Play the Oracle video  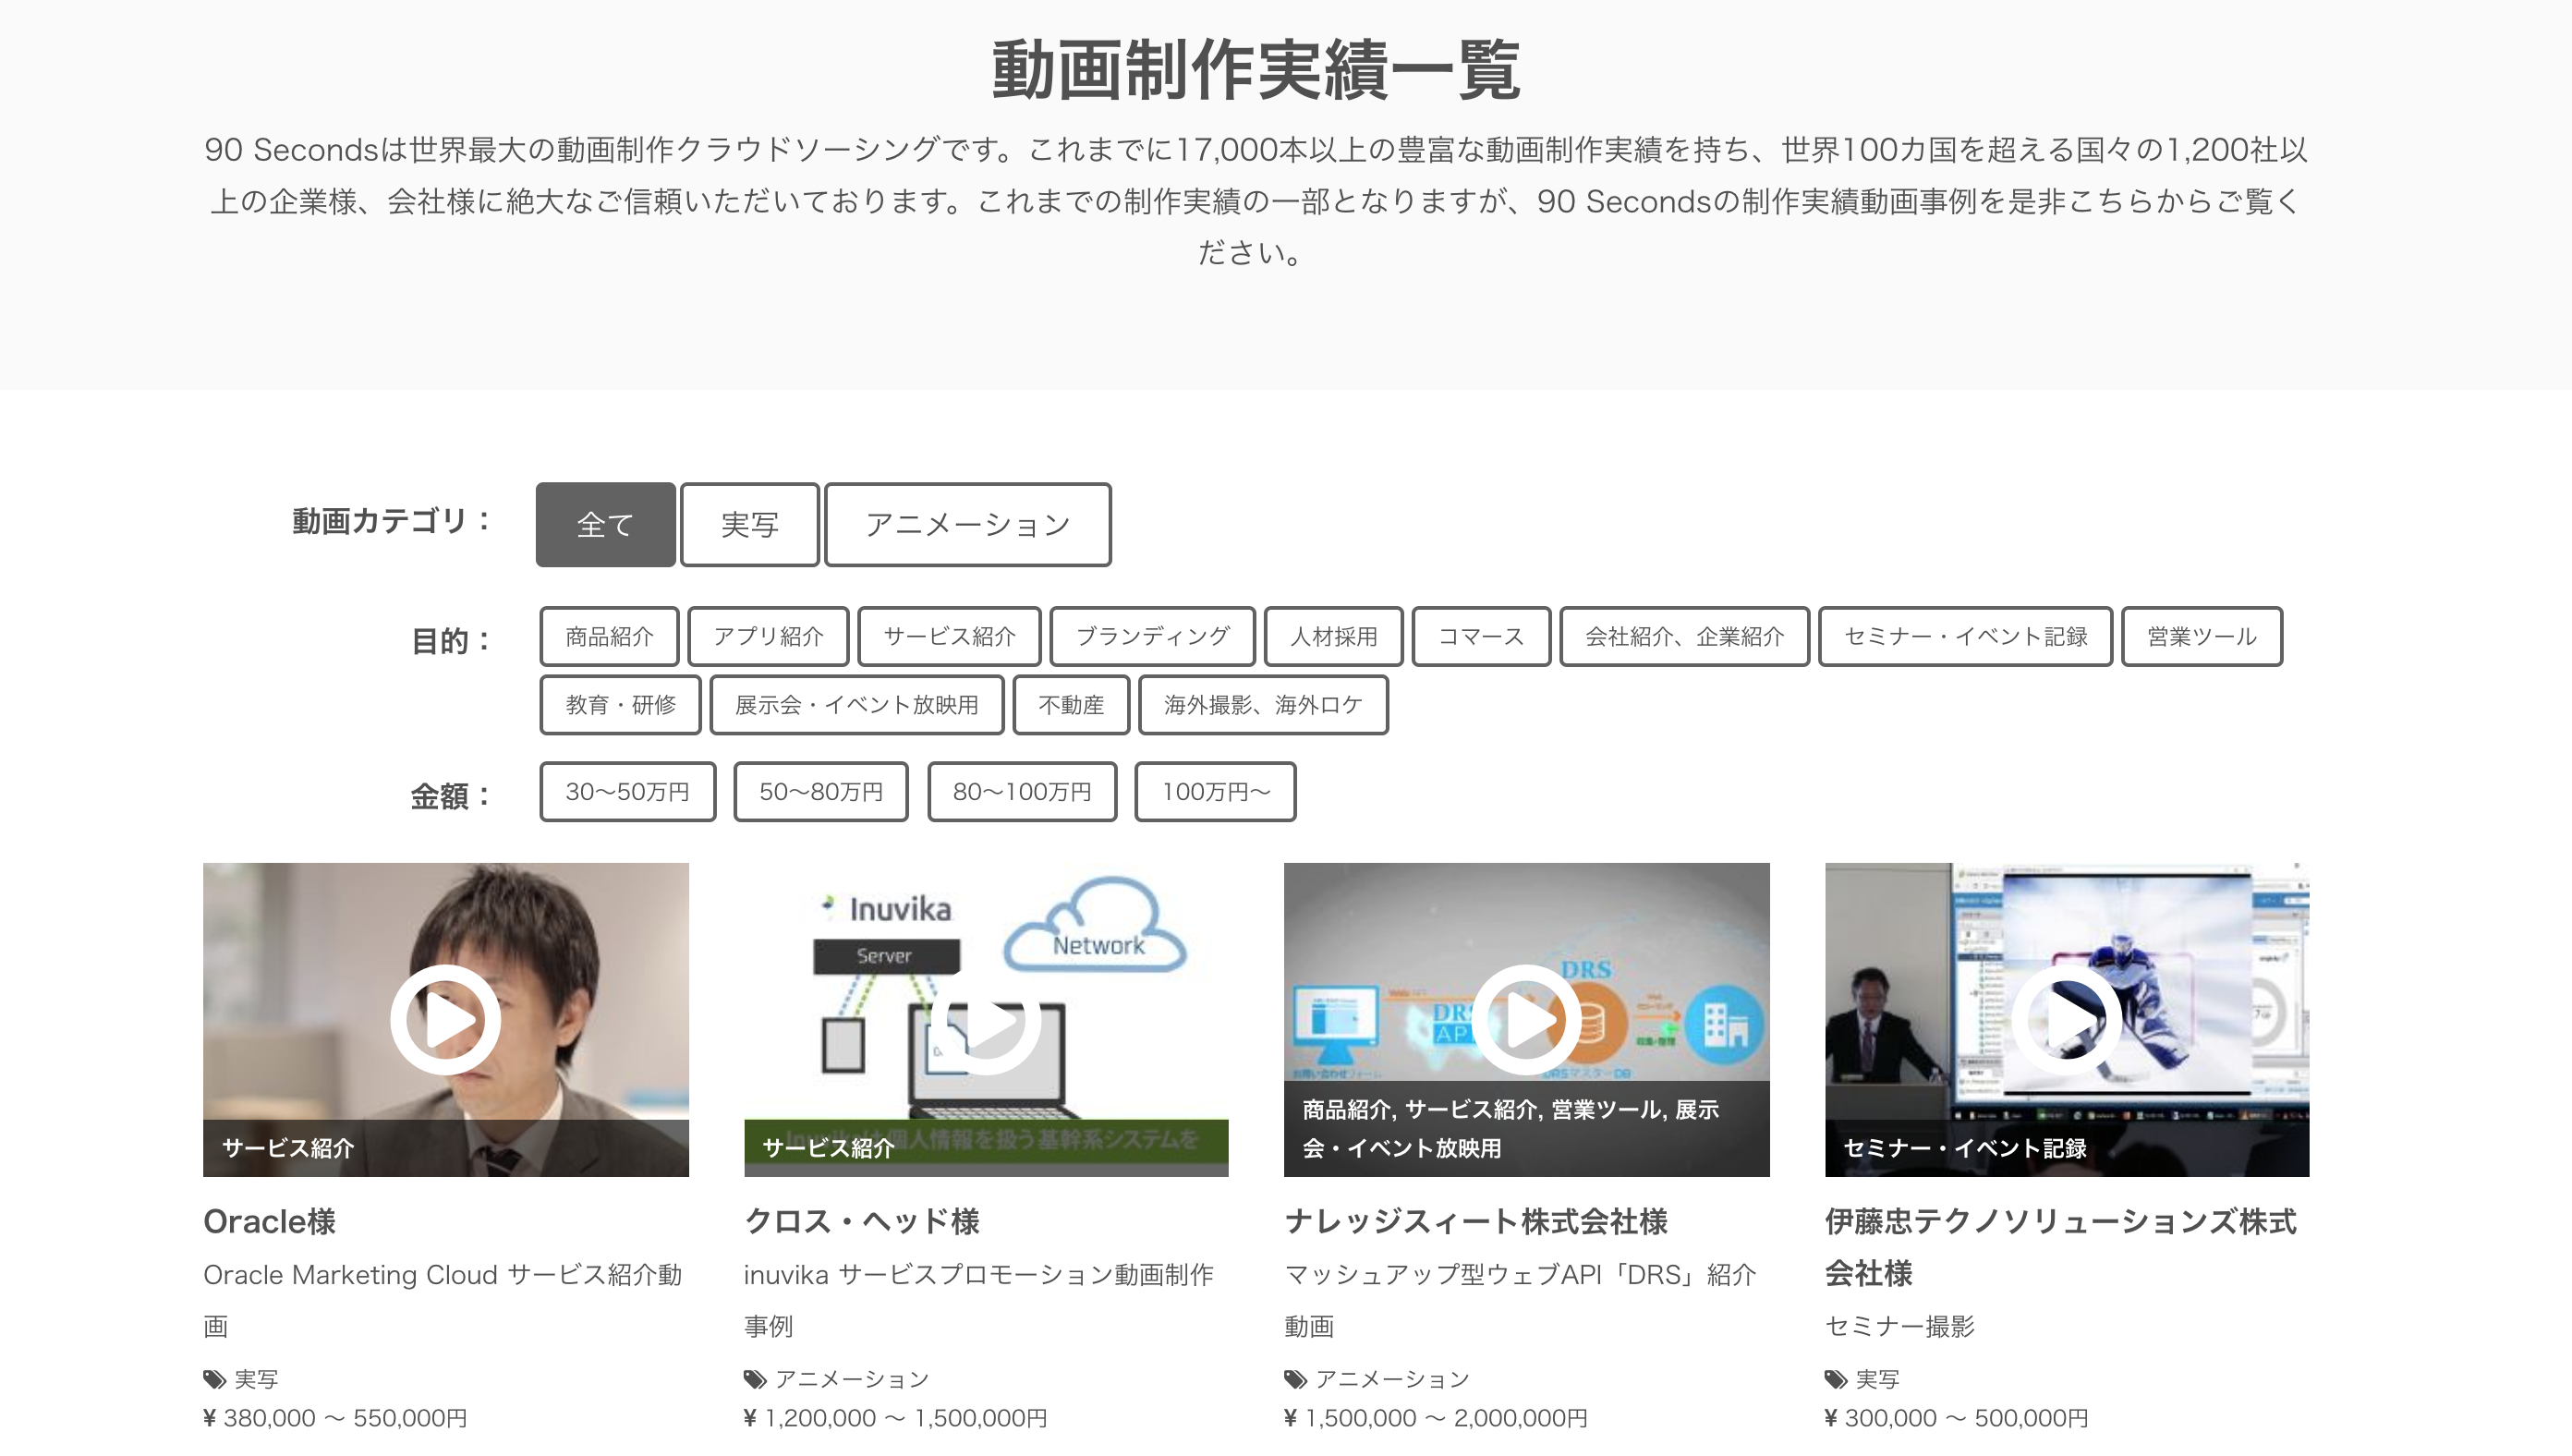tap(445, 1019)
